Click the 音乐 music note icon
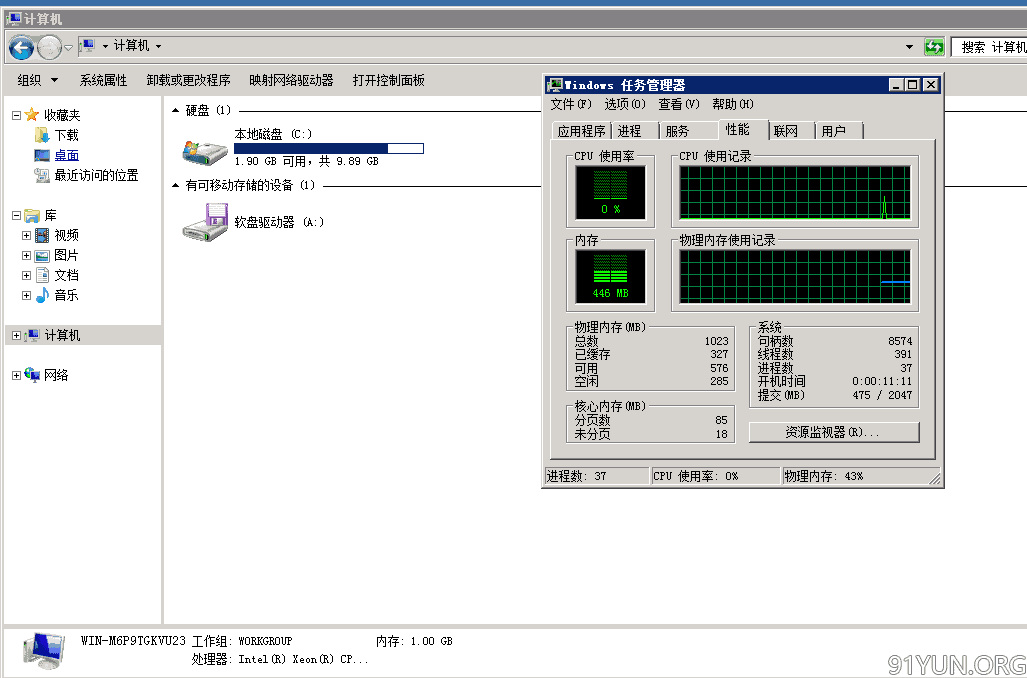Screen dimensions: 1027x678 point(42,295)
